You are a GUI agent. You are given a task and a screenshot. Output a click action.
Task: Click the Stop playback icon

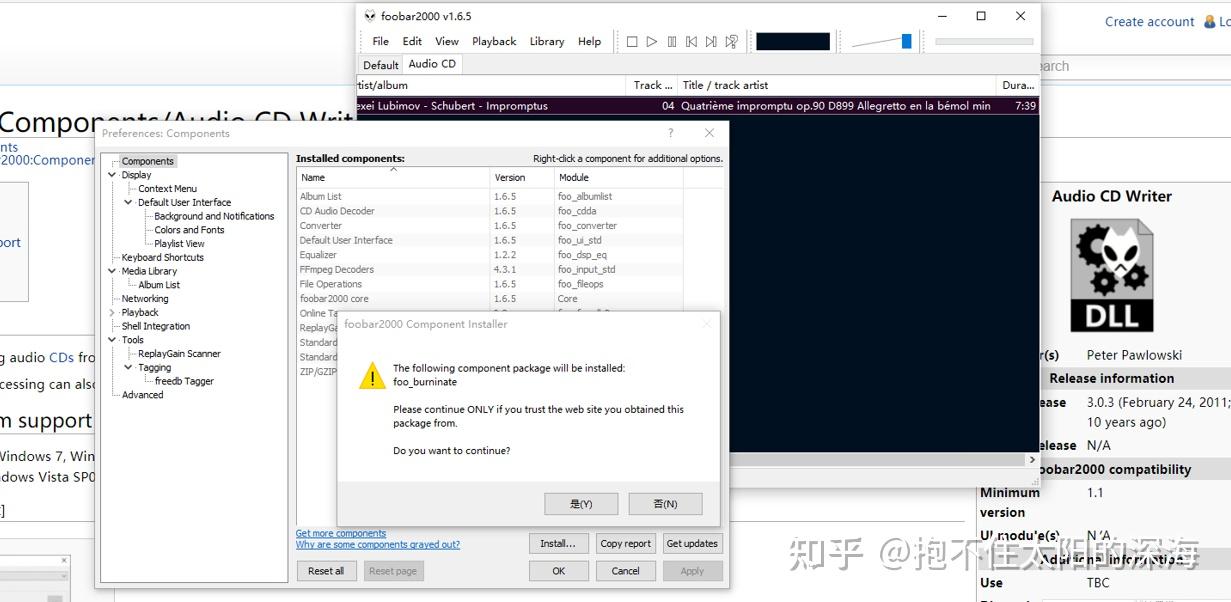click(632, 41)
